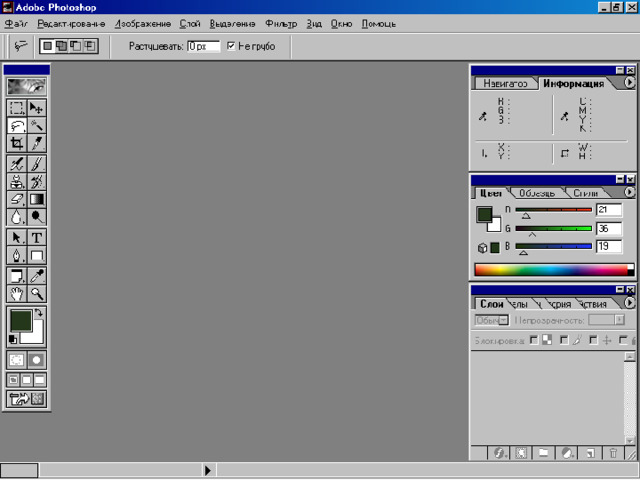The height and width of the screenshot is (480, 640).
Task: Switch to the Навигатор tab
Action: (x=505, y=84)
